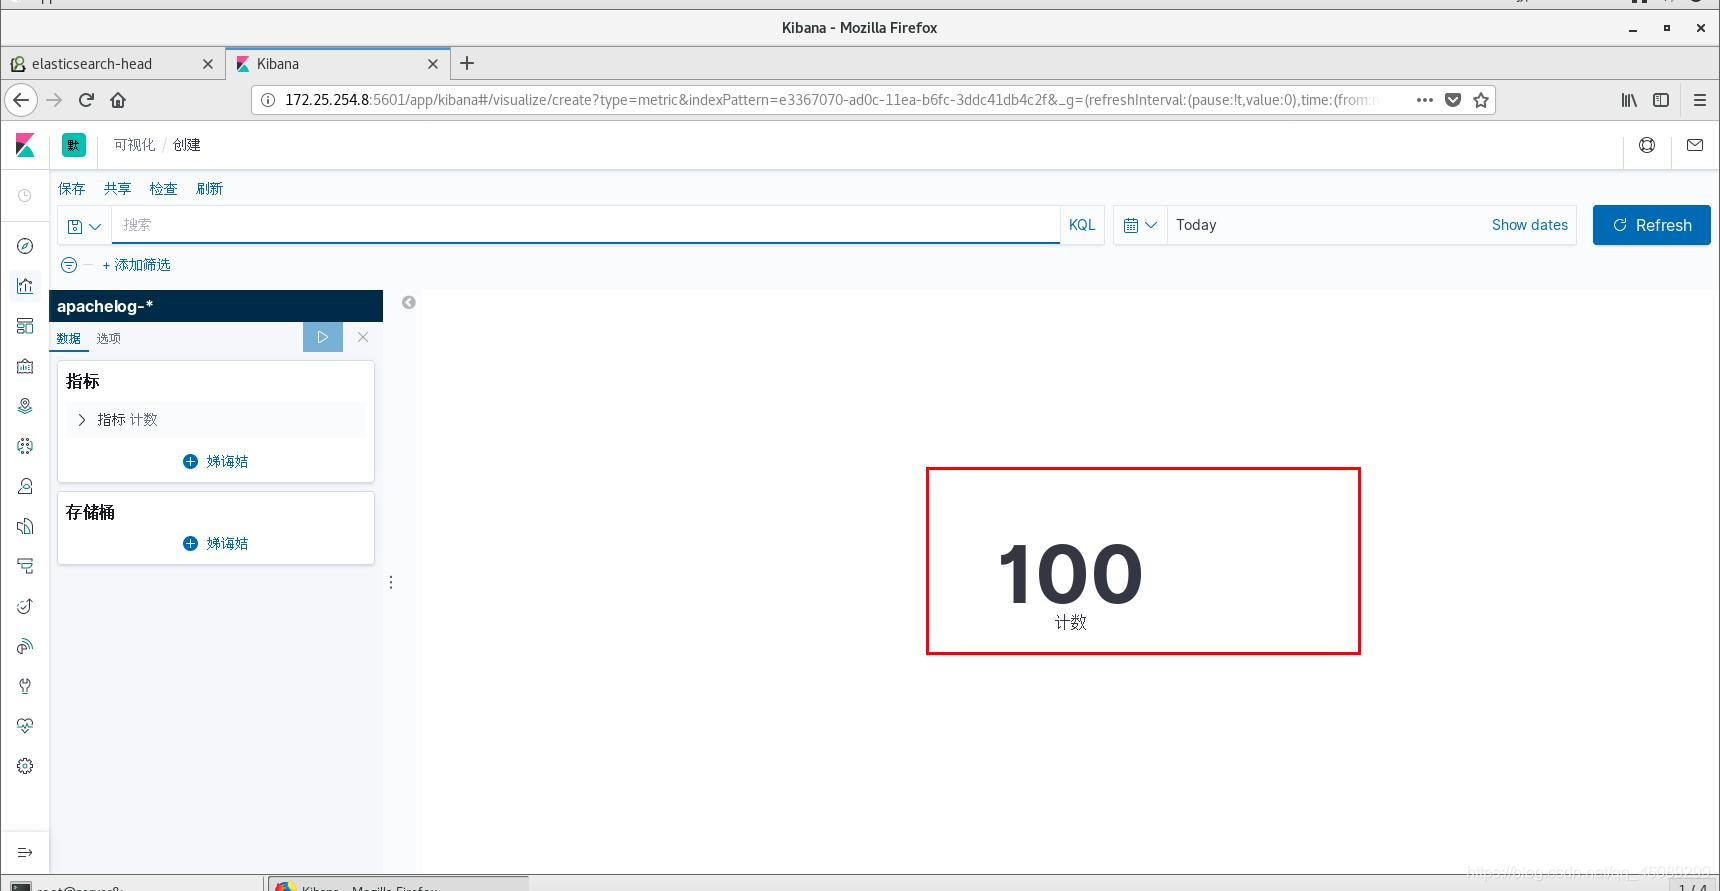Open the Canvas app in sidebar

pos(25,366)
